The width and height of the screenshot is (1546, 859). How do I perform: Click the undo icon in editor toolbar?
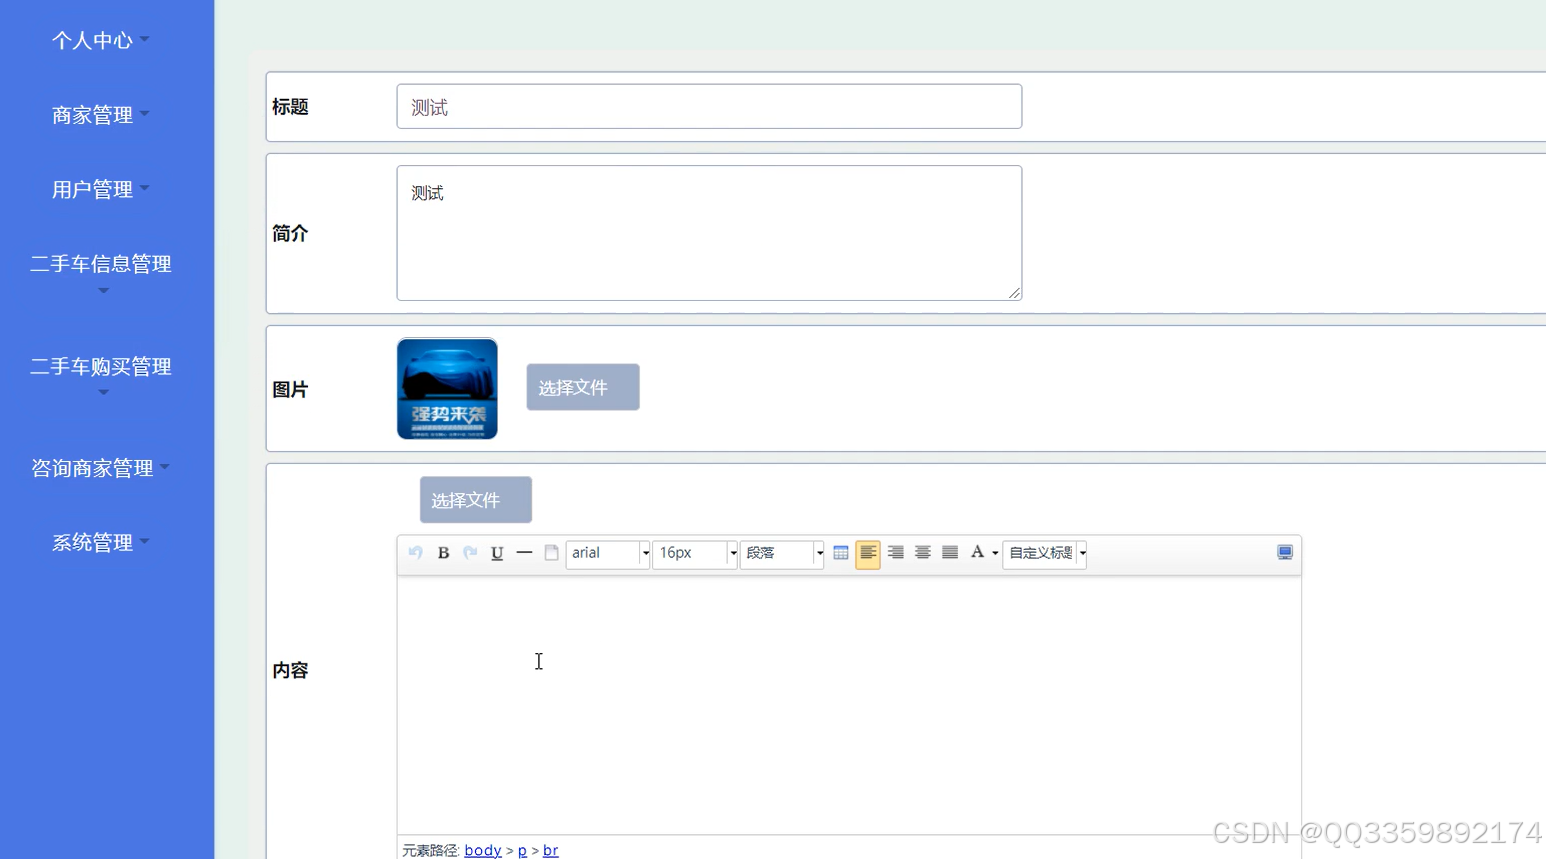415,552
